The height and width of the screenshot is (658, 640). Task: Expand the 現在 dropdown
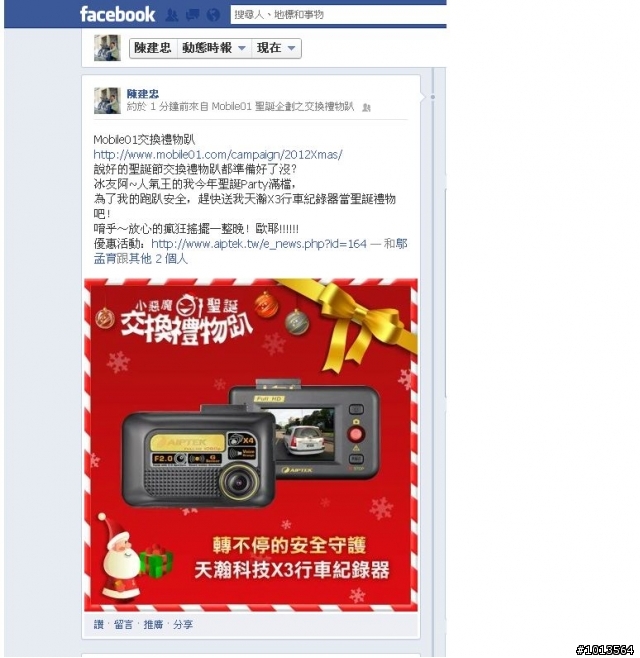click(276, 48)
